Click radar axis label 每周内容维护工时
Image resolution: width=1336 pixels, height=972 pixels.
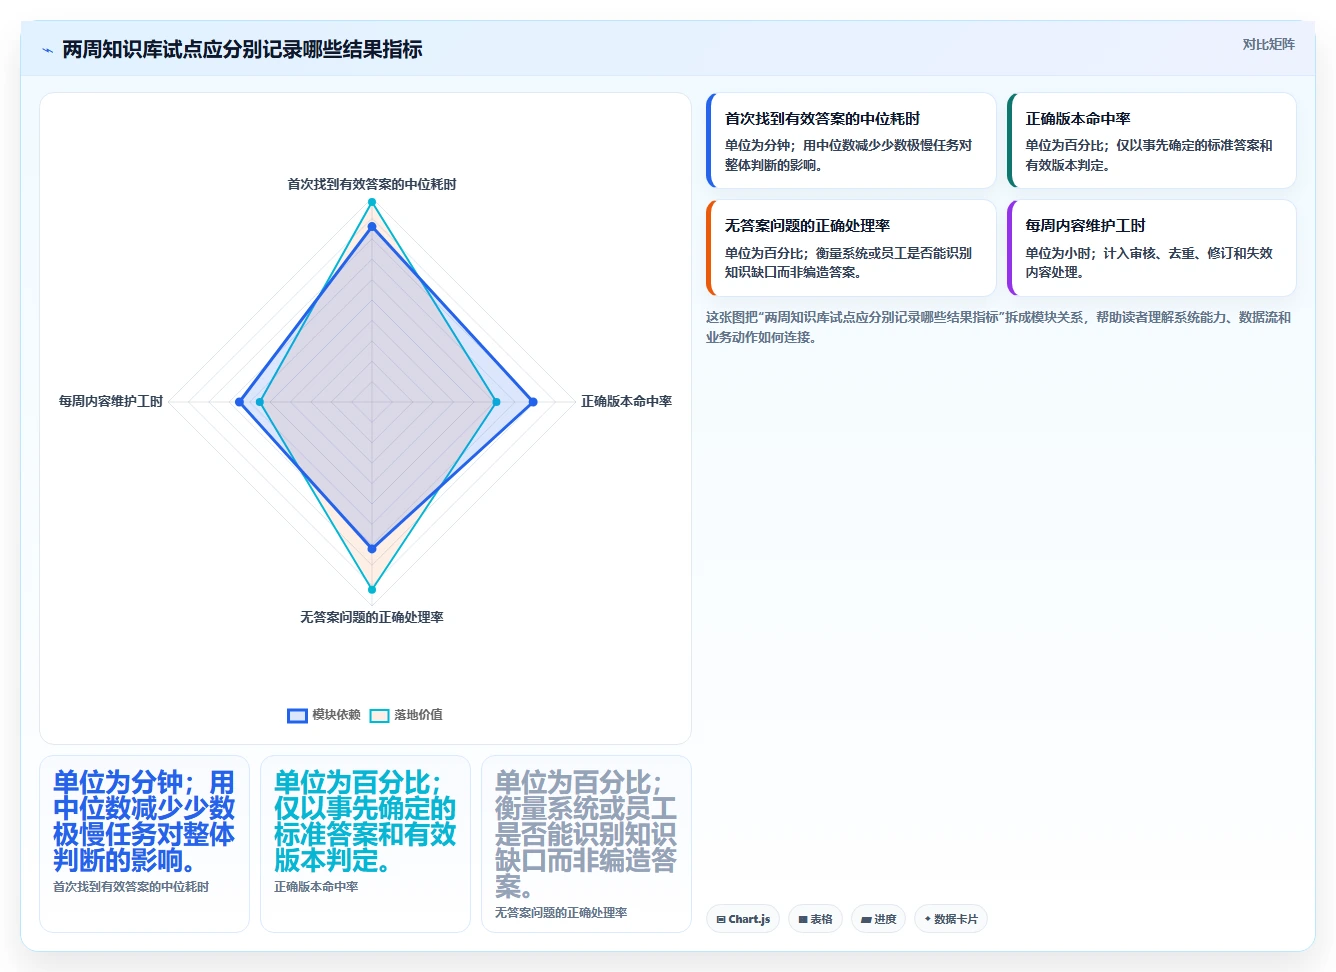pos(111,401)
